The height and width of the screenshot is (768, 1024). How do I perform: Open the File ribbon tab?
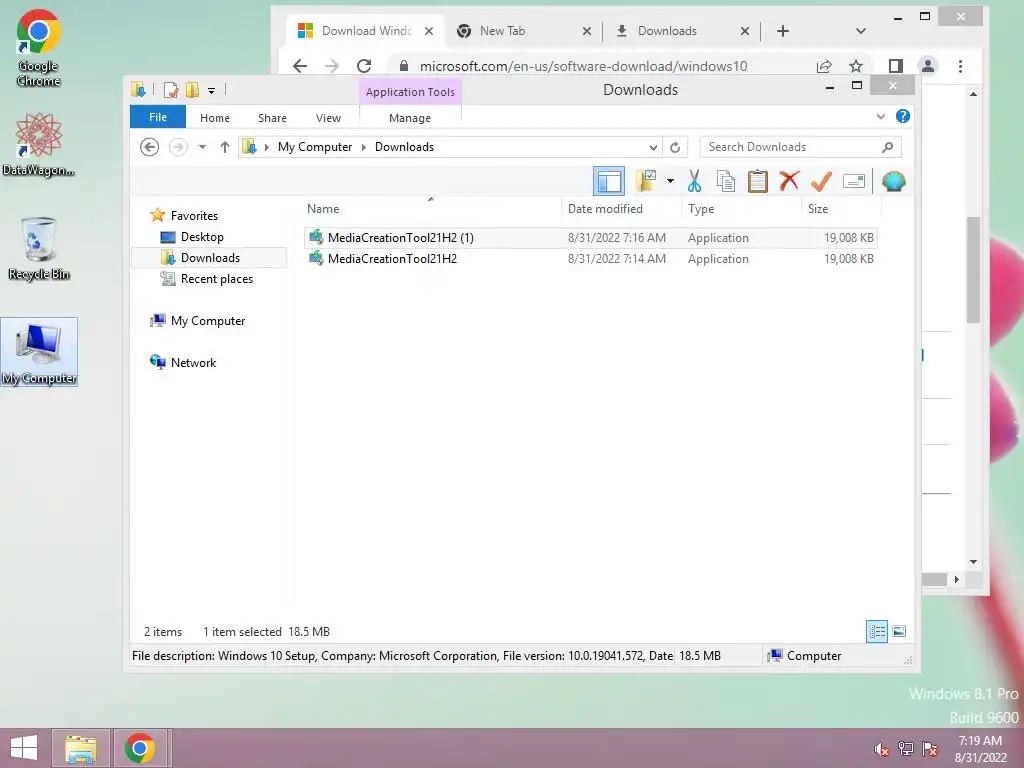tap(158, 118)
